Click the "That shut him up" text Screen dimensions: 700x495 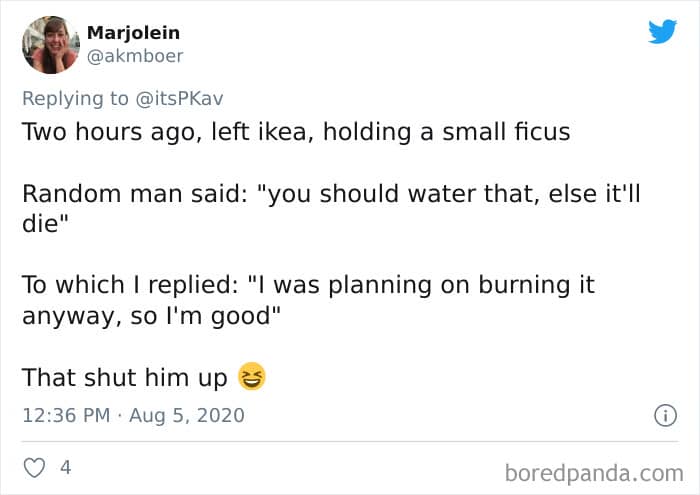tap(125, 378)
